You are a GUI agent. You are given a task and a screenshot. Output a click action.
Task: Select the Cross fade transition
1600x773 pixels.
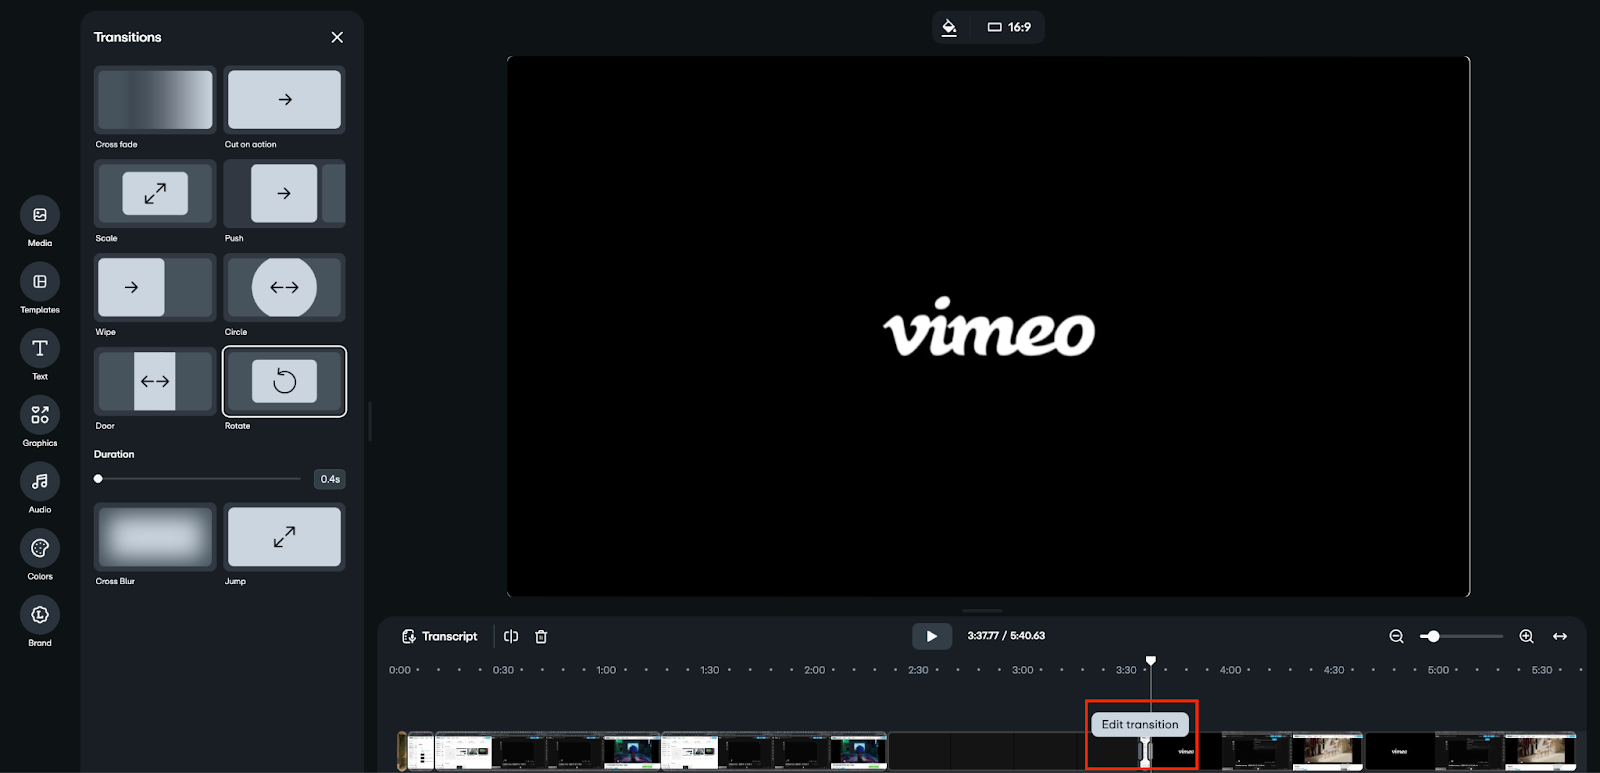tap(155, 100)
